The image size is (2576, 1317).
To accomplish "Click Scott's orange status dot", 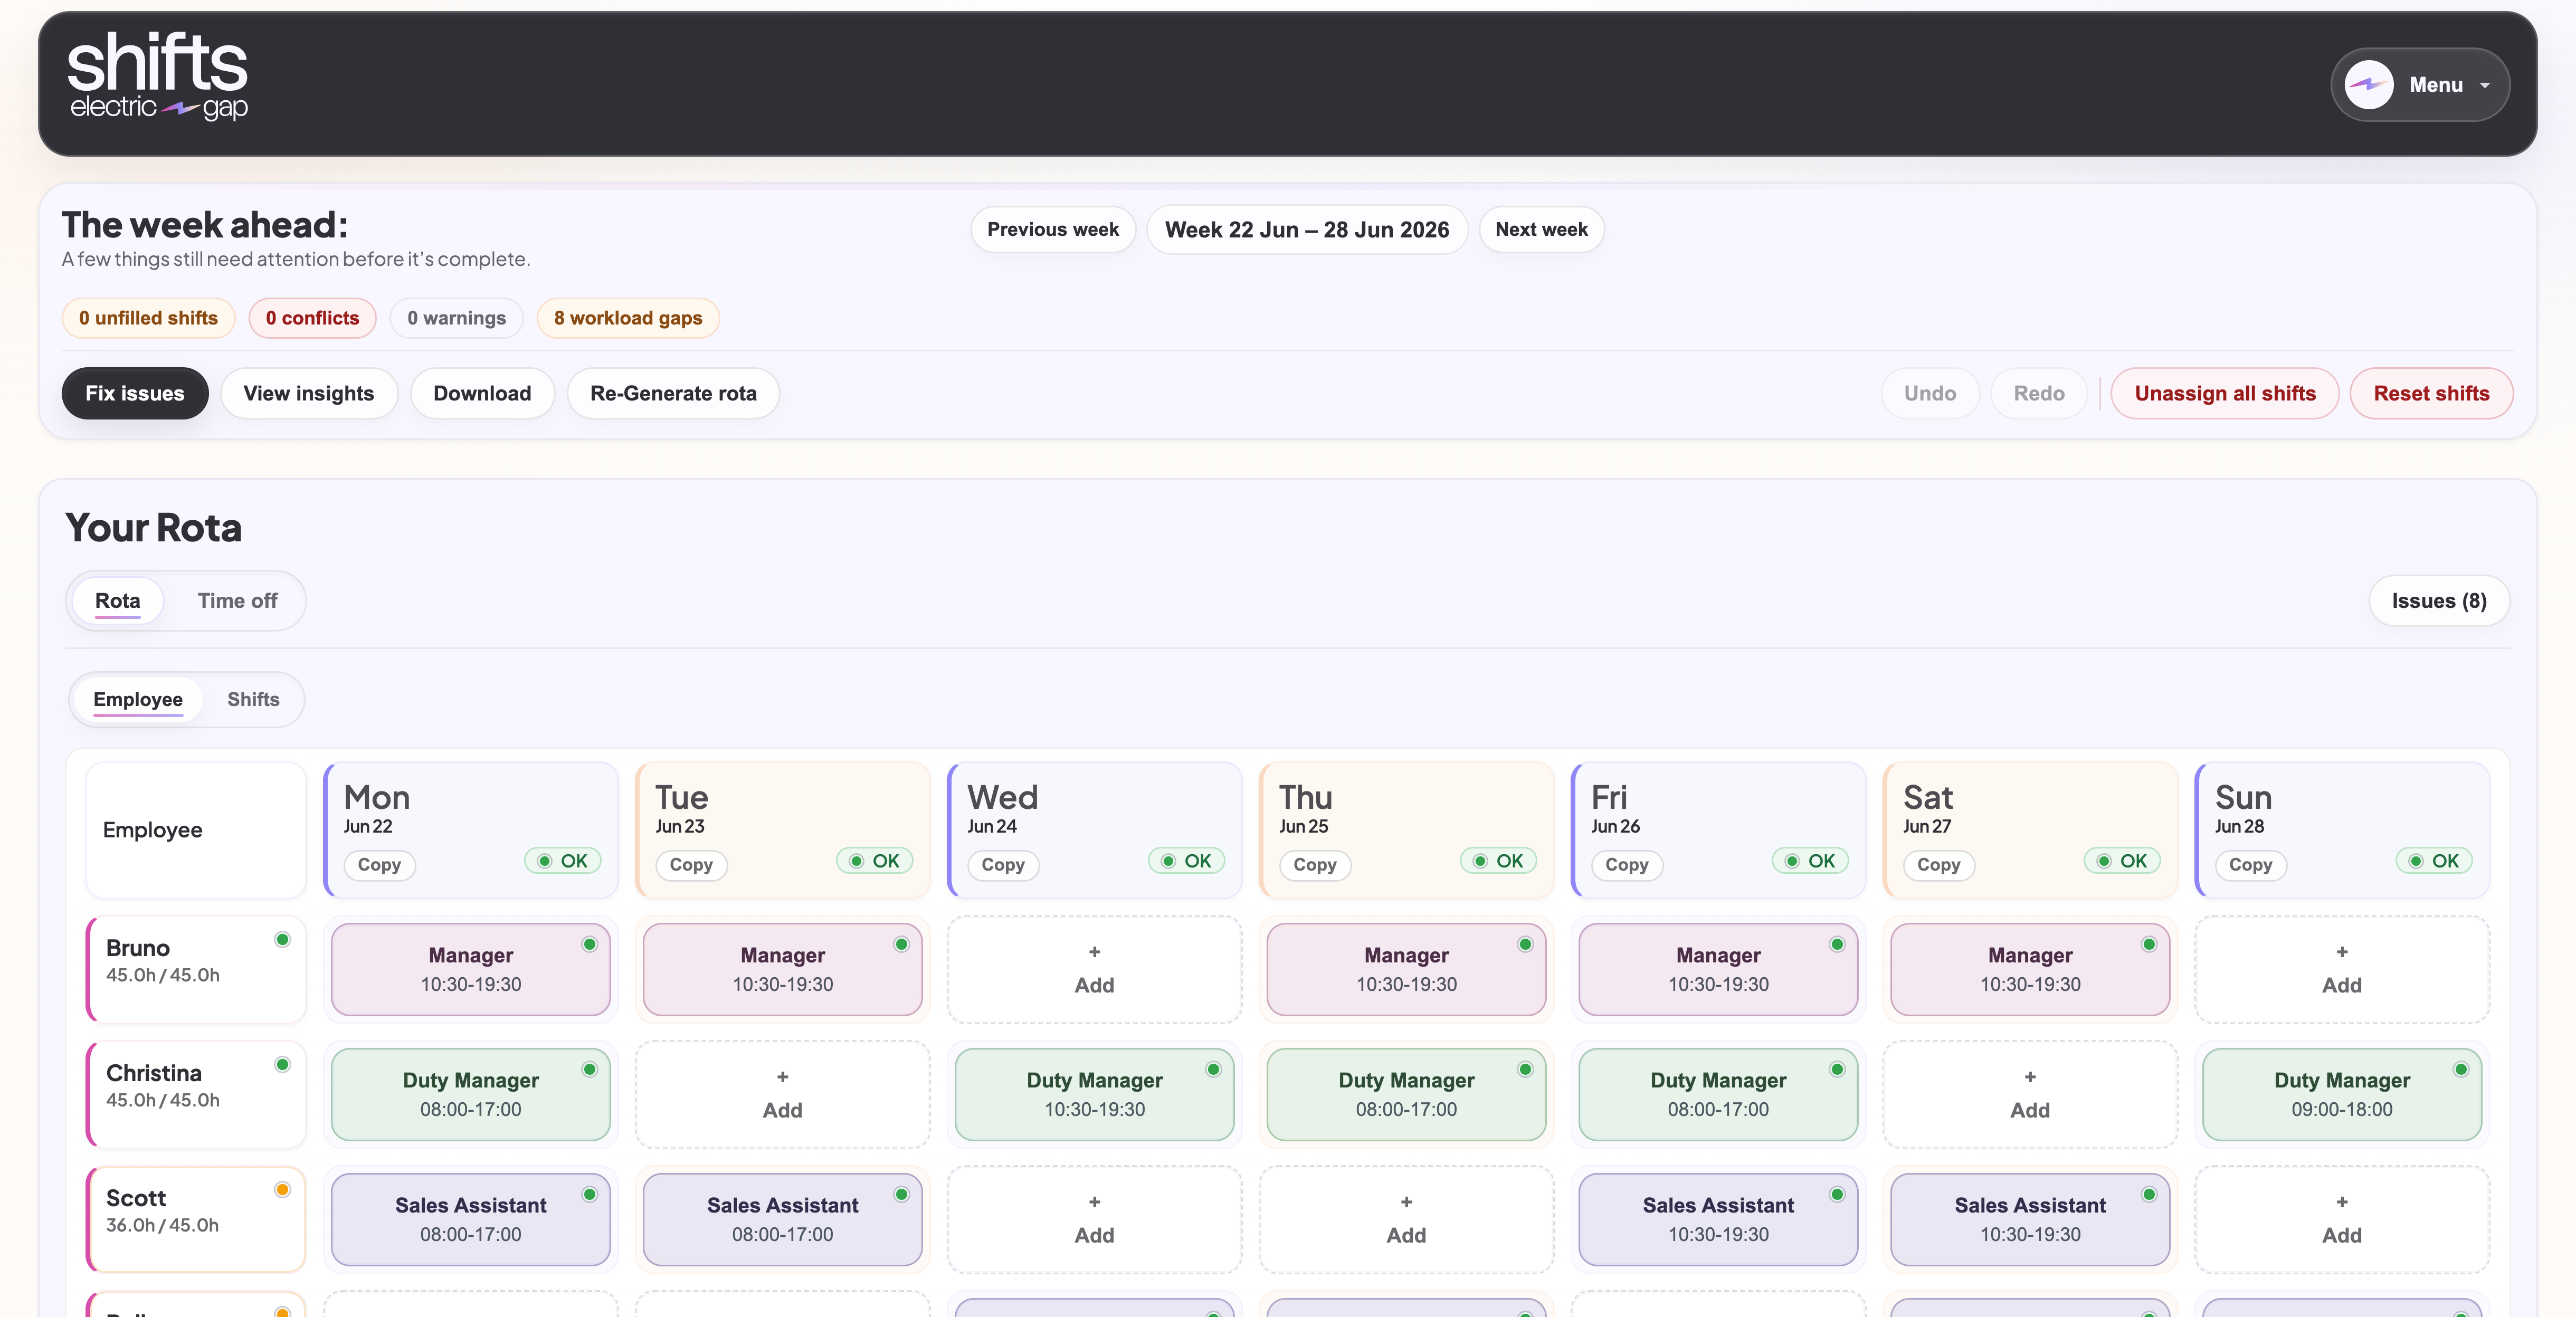I will (283, 1190).
